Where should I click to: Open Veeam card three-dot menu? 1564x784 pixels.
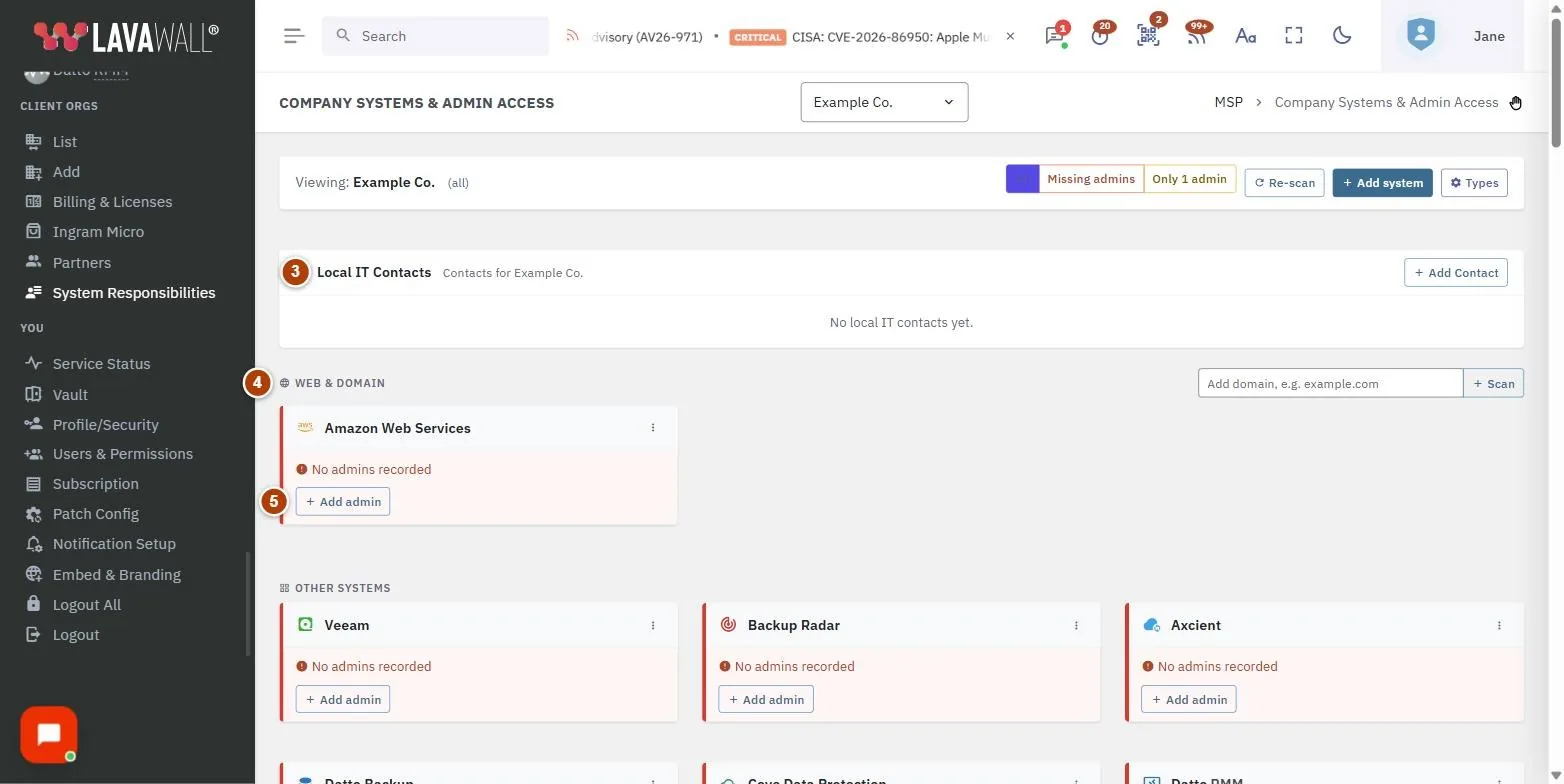653,625
